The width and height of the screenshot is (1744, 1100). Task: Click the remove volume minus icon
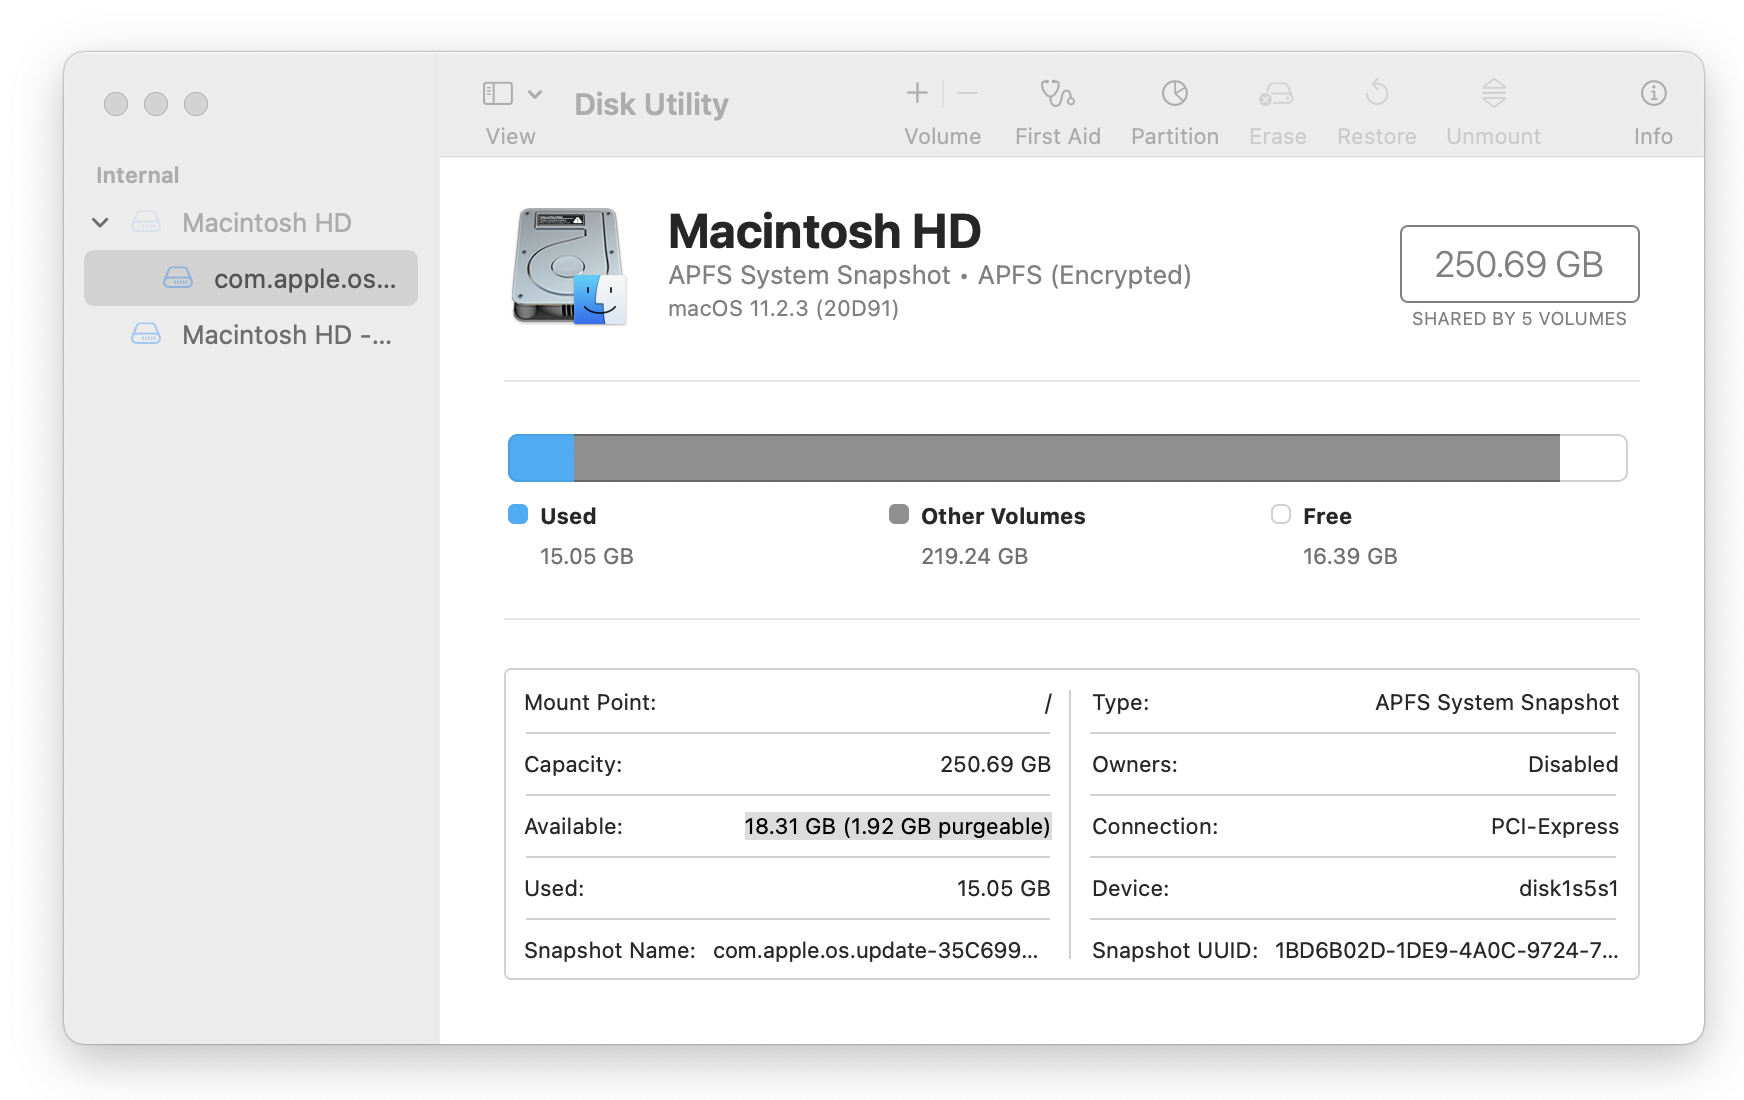point(966,93)
